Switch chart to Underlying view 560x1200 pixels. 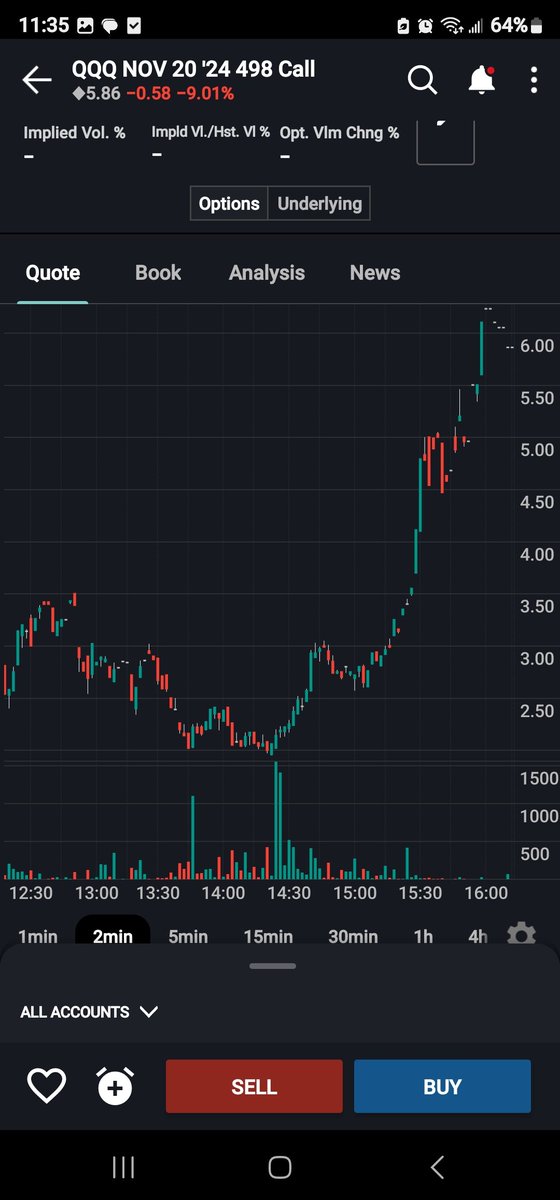(319, 203)
